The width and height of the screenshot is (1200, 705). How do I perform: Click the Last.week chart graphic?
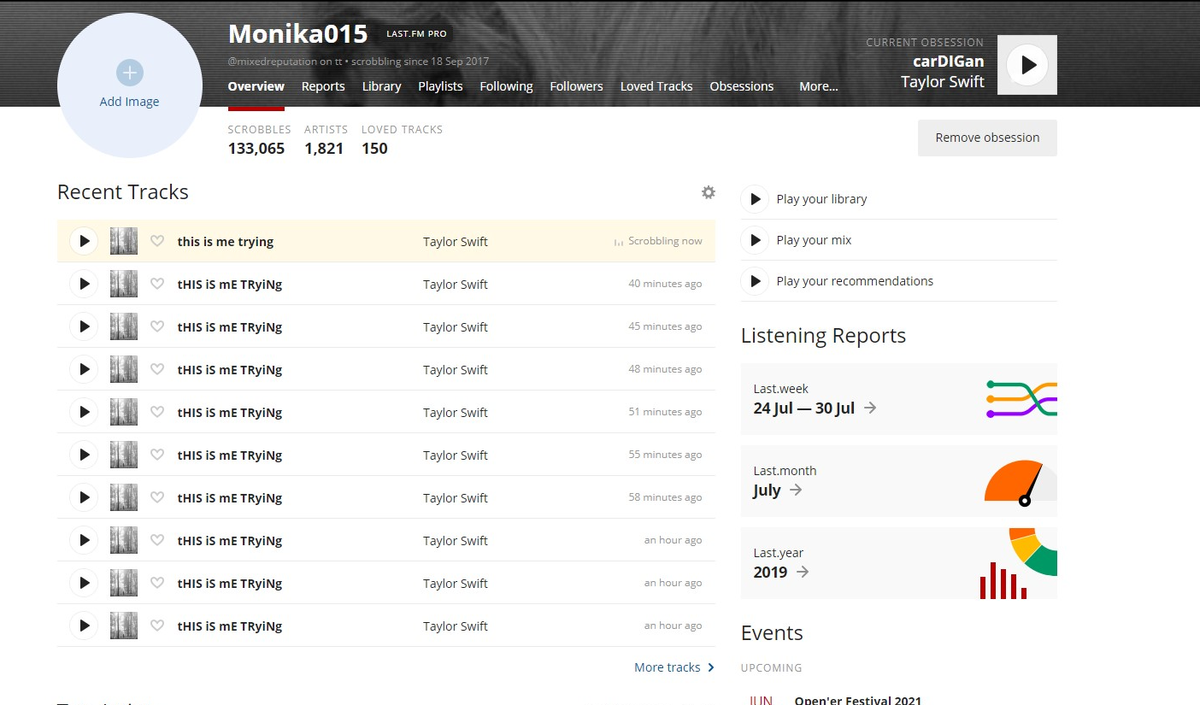1021,399
